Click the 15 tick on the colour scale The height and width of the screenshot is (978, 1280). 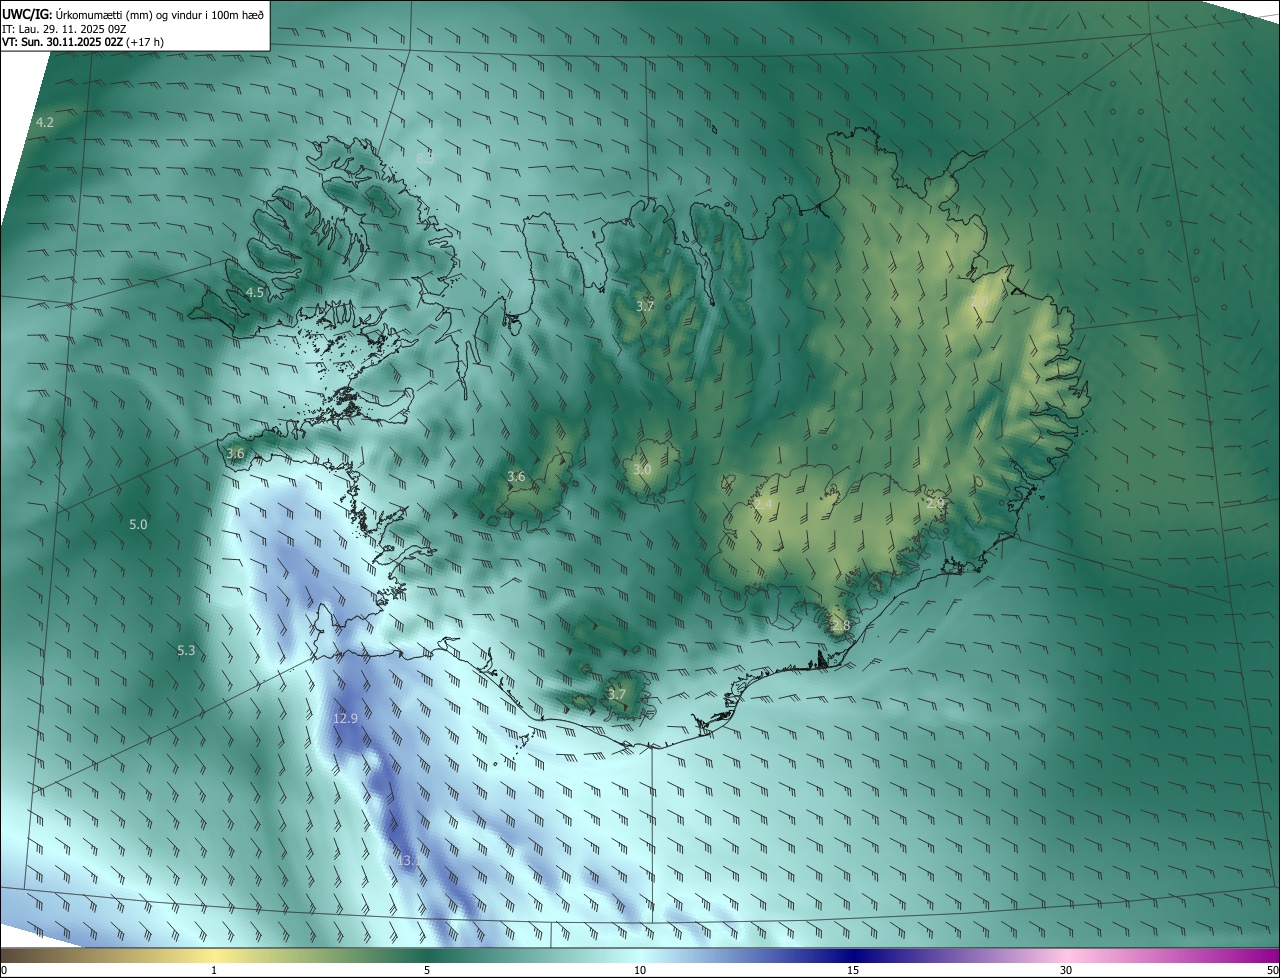tap(853, 970)
